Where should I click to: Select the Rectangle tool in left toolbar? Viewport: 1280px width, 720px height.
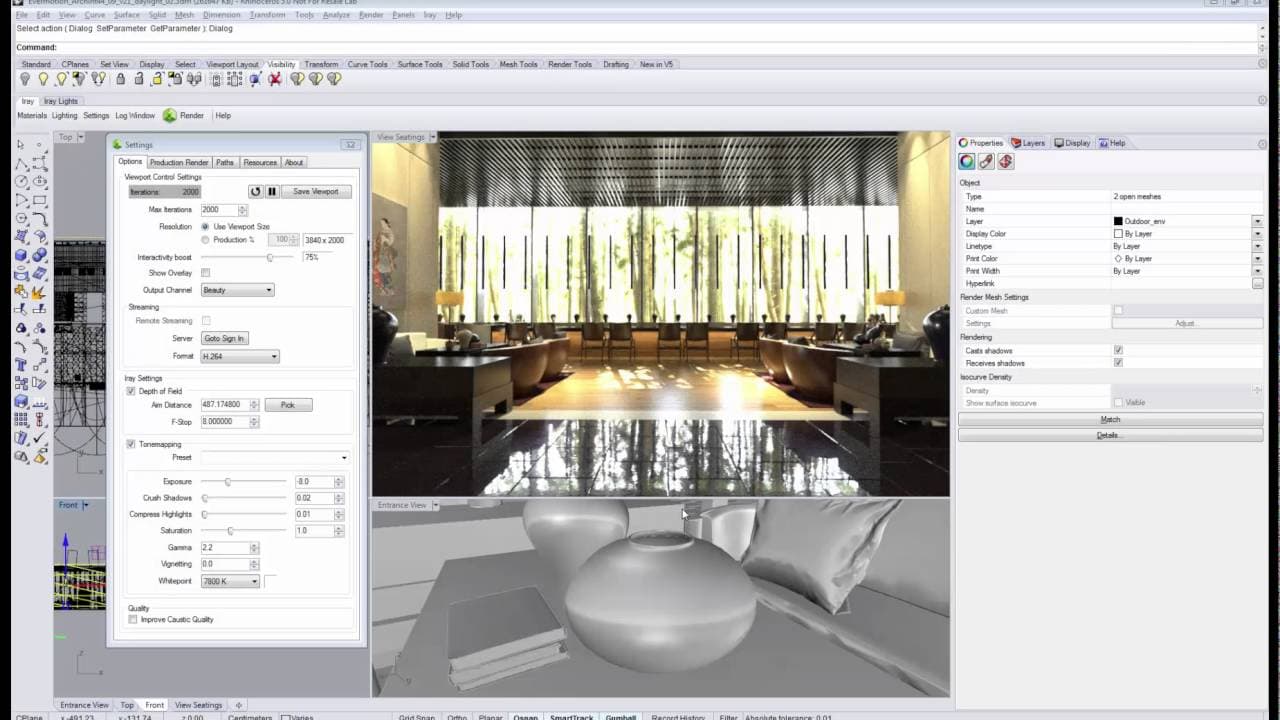click(x=40, y=200)
